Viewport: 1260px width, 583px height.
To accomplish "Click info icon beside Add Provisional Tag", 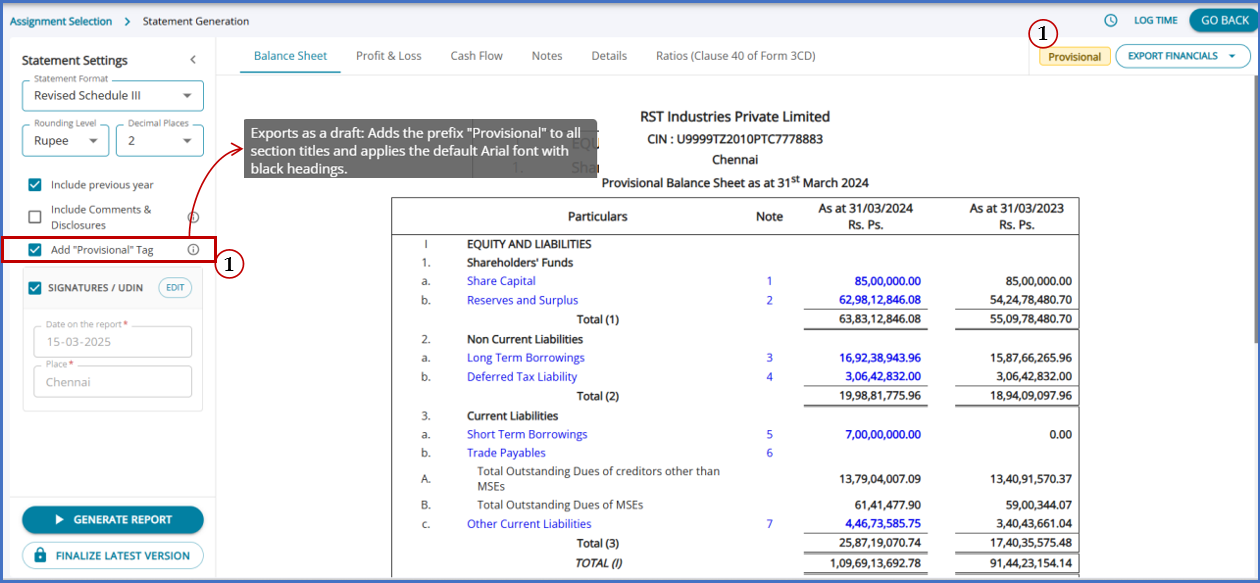I will pos(193,250).
